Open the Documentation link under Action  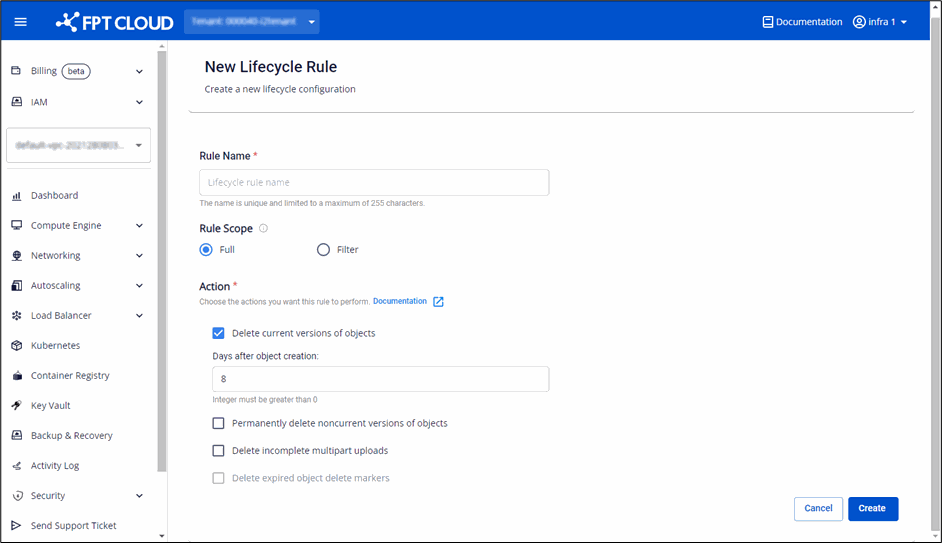pos(400,302)
